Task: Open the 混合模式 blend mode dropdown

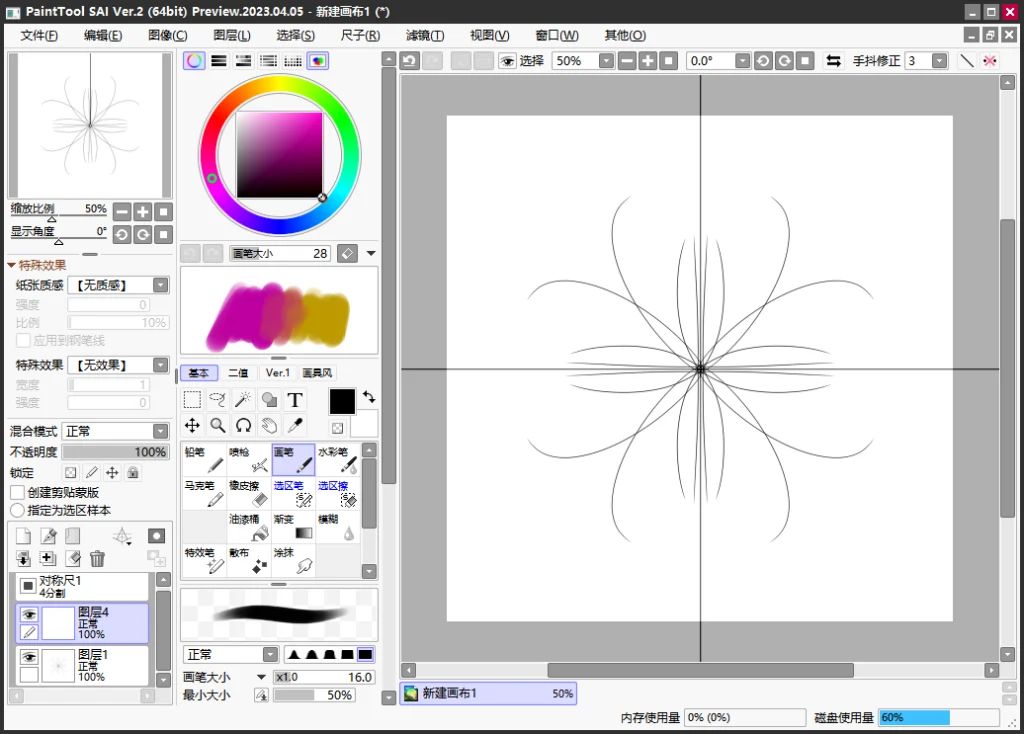Action: (116, 431)
